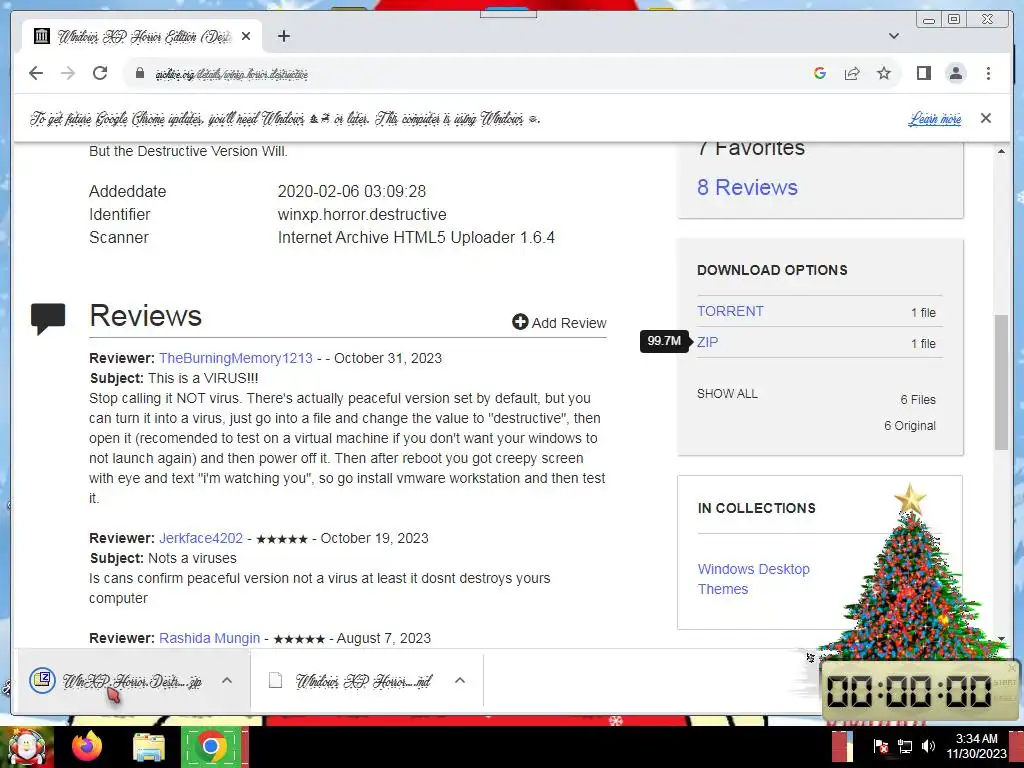Reload the current page
The height and width of the screenshot is (768, 1024).
click(x=100, y=73)
